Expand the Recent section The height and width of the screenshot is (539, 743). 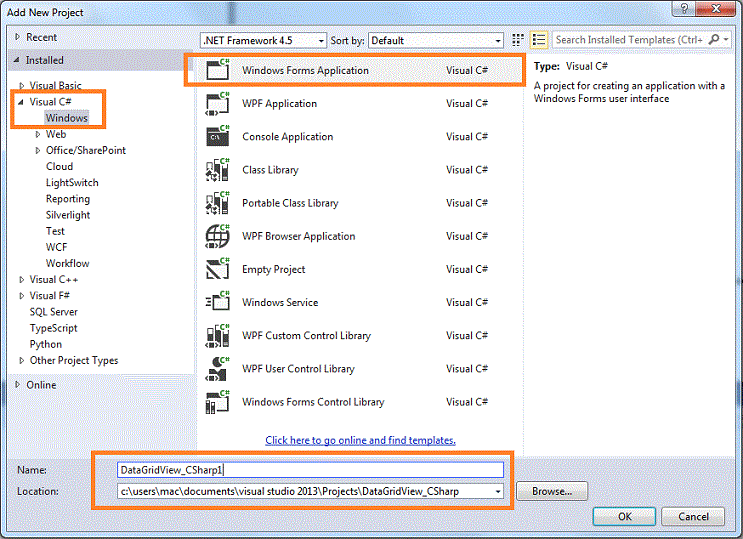18,37
